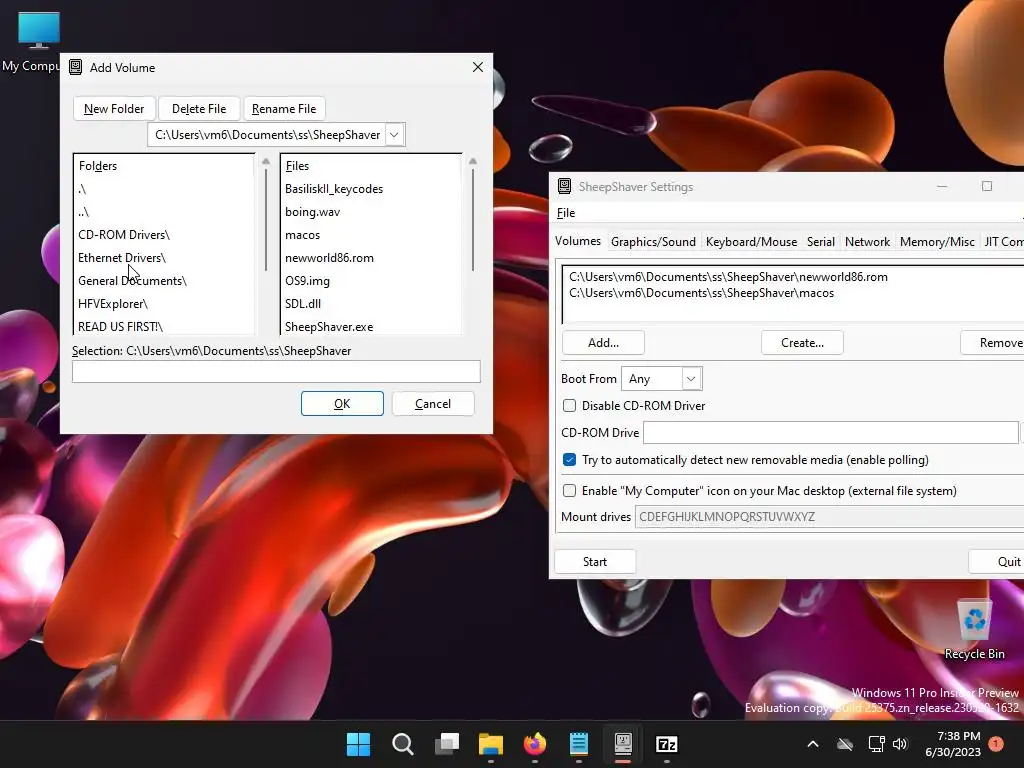Open 7-Zip taskbar icon
The height and width of the screenshot is (768, 1024).
[667, 744]
